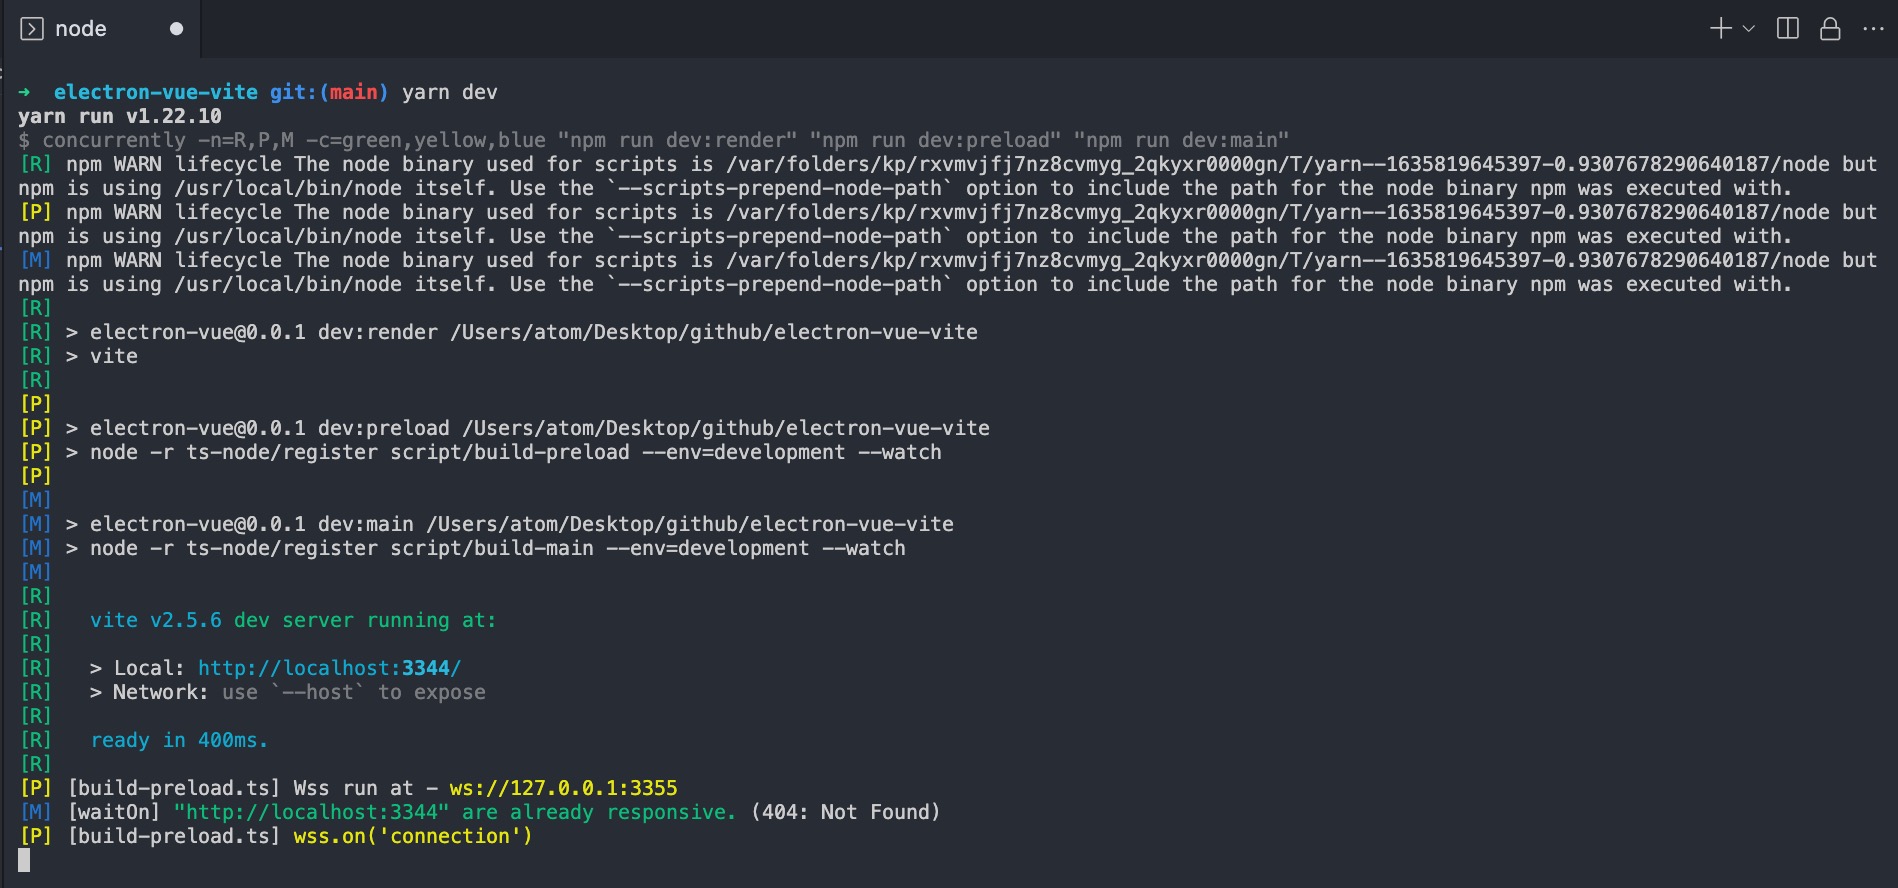Expand the launch profile chevron beside plus
This screenshot has width=1898, height=888.
1749,29
